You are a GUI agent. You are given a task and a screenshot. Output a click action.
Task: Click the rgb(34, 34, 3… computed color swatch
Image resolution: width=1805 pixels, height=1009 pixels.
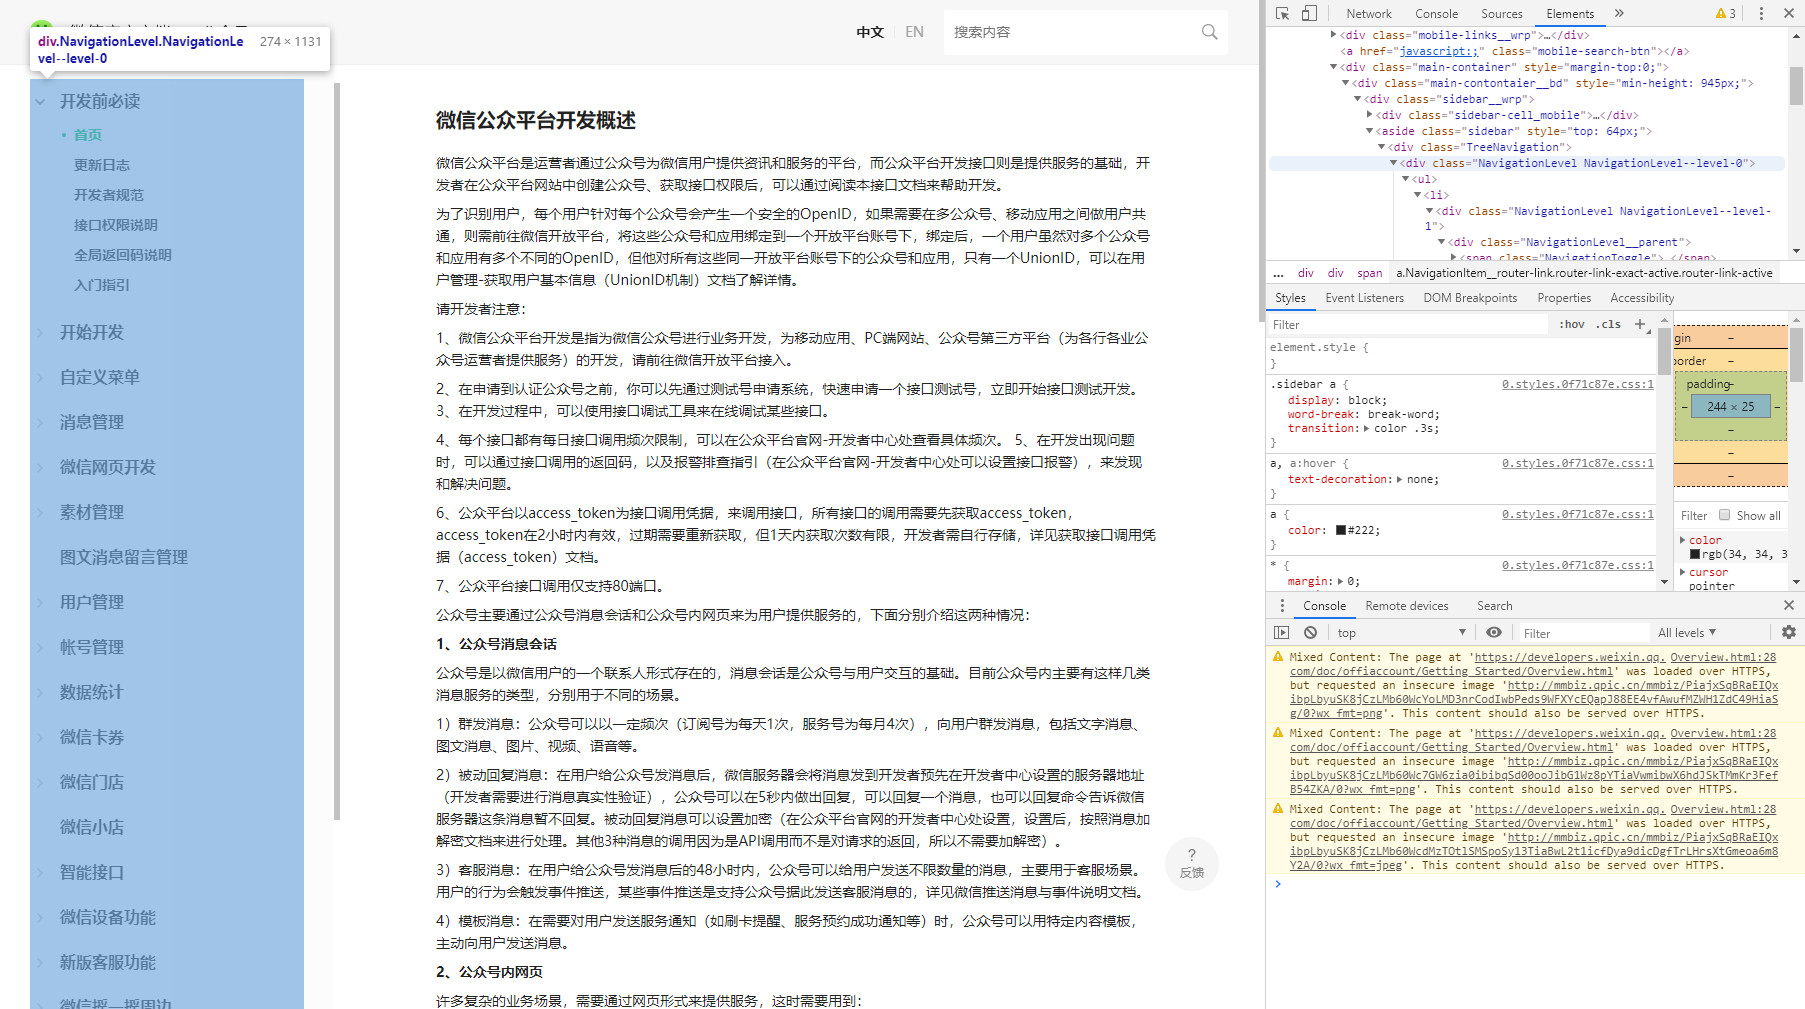1695,554
